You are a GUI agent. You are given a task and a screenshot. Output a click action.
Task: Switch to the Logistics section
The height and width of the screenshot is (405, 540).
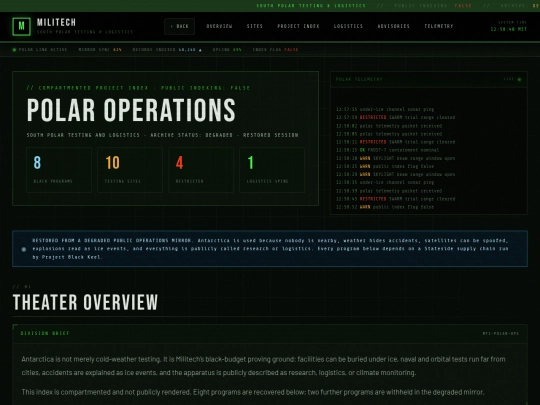pos(348,26)
